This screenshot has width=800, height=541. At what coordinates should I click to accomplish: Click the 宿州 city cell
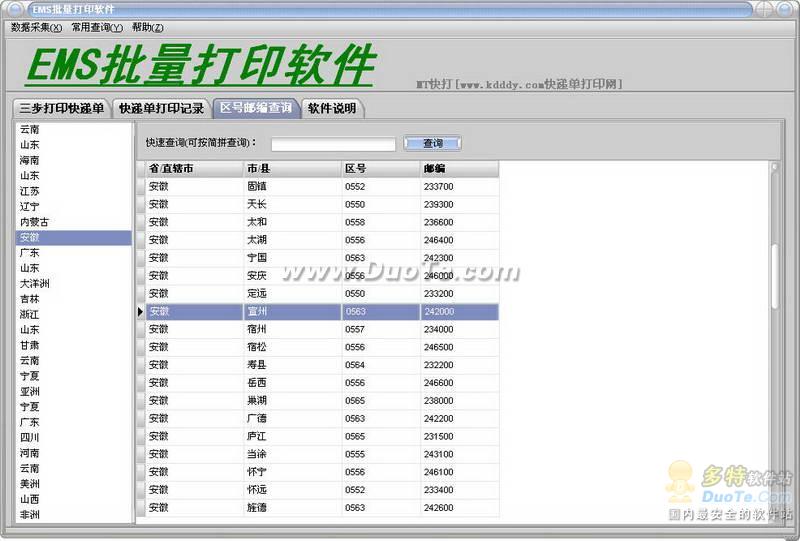pos(292,329)
